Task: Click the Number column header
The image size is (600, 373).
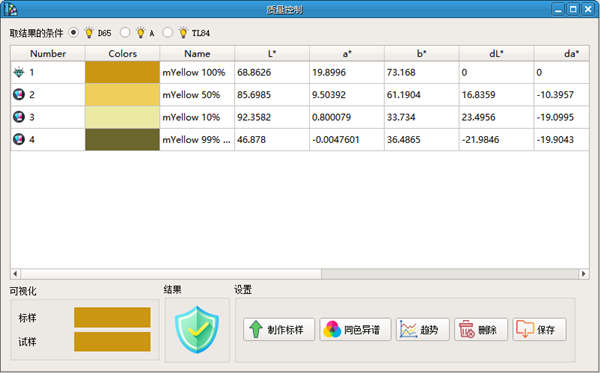Action: point(48,54)
